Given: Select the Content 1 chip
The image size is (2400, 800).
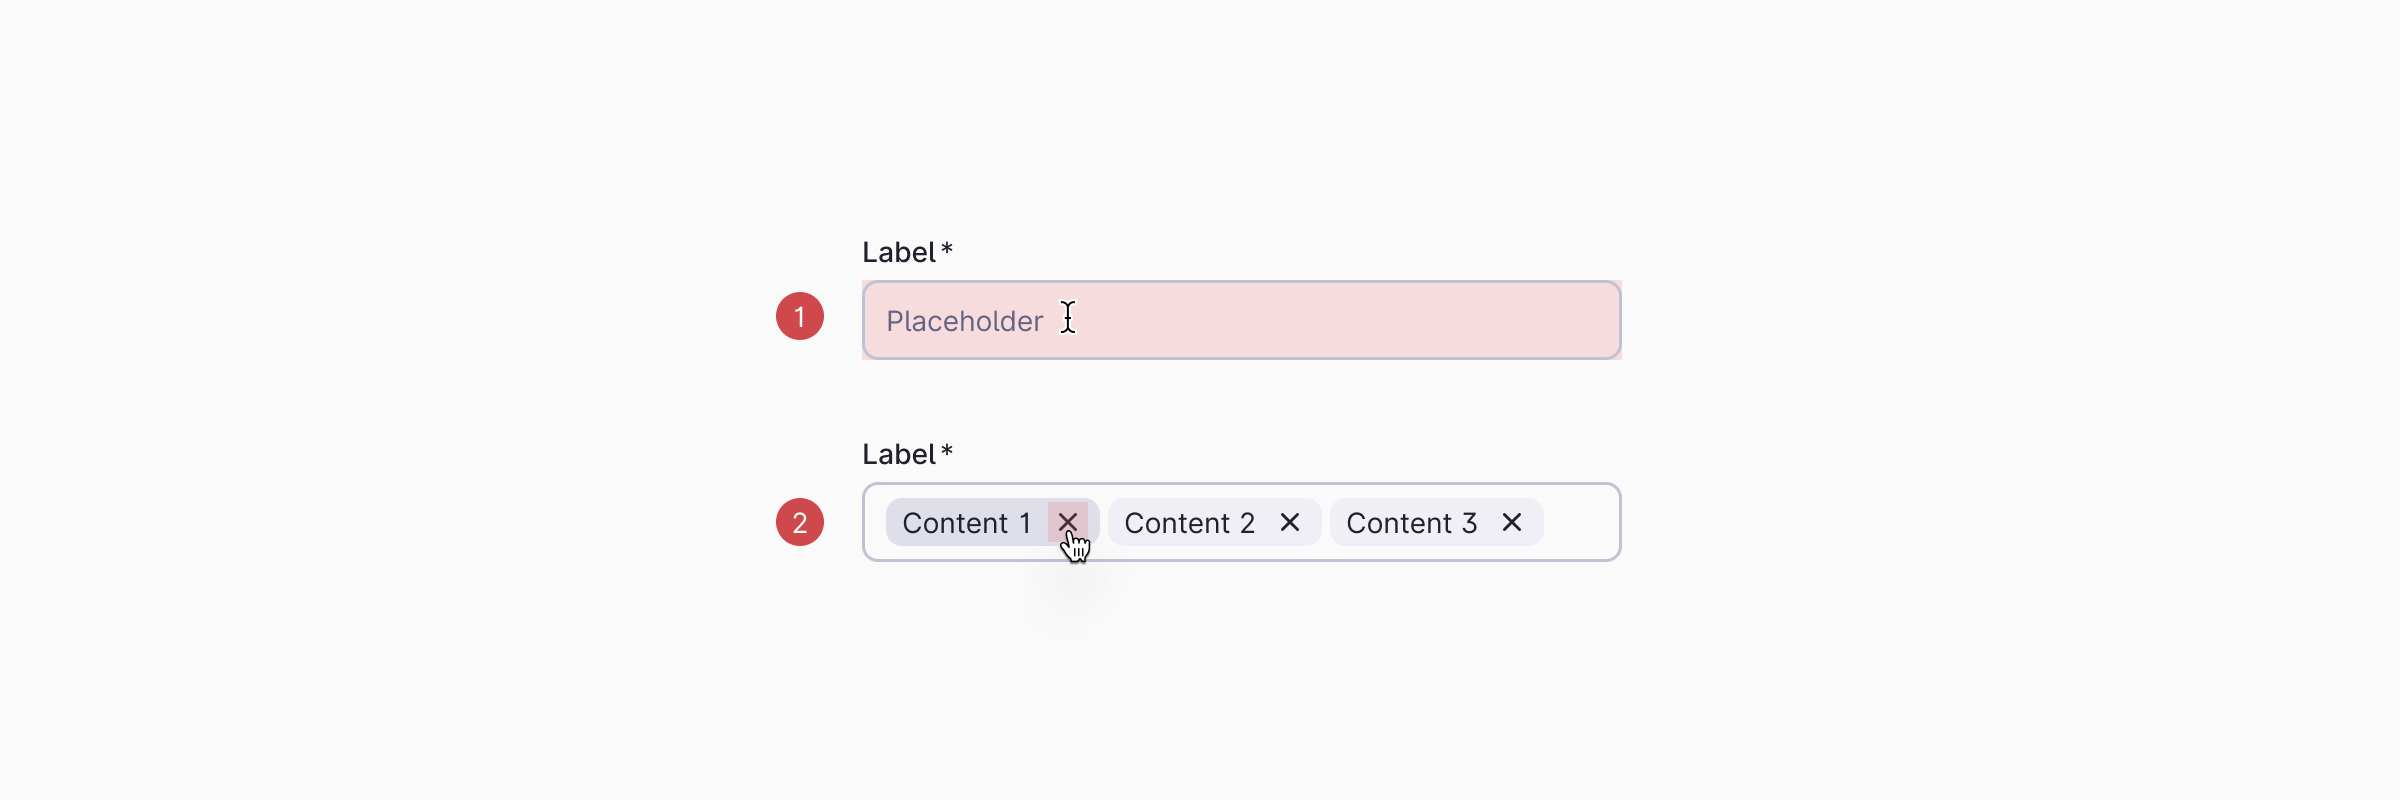Looking at the screenshot, I should pyautogui.click(x=966, y=521).
